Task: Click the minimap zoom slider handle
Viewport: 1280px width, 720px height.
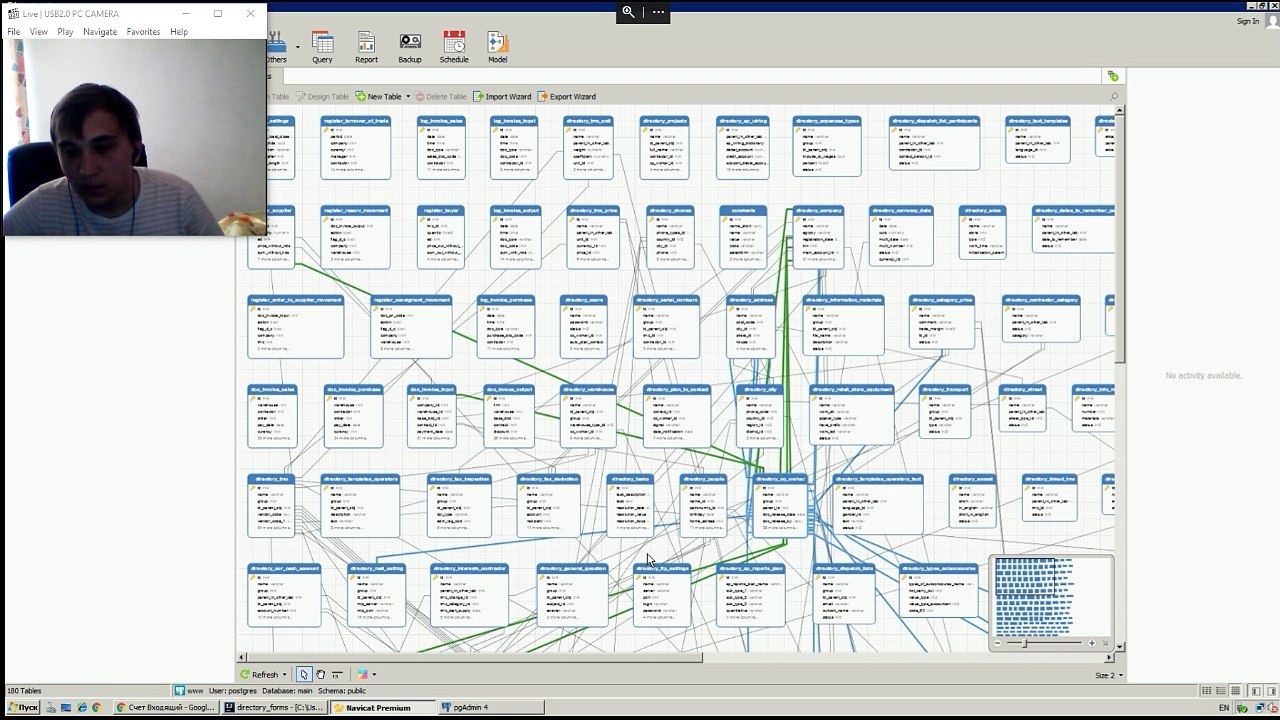Action: [1024, 643]
